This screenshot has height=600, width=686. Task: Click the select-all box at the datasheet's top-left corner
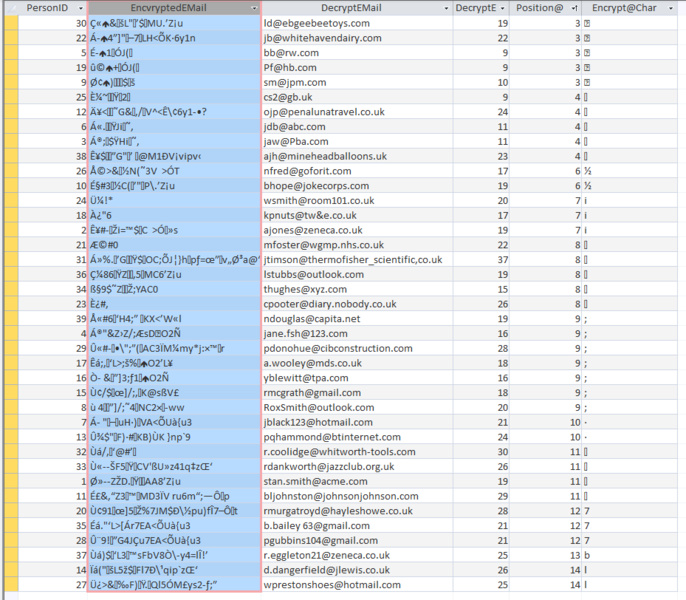pyautogui.click(x=11, y=8)
